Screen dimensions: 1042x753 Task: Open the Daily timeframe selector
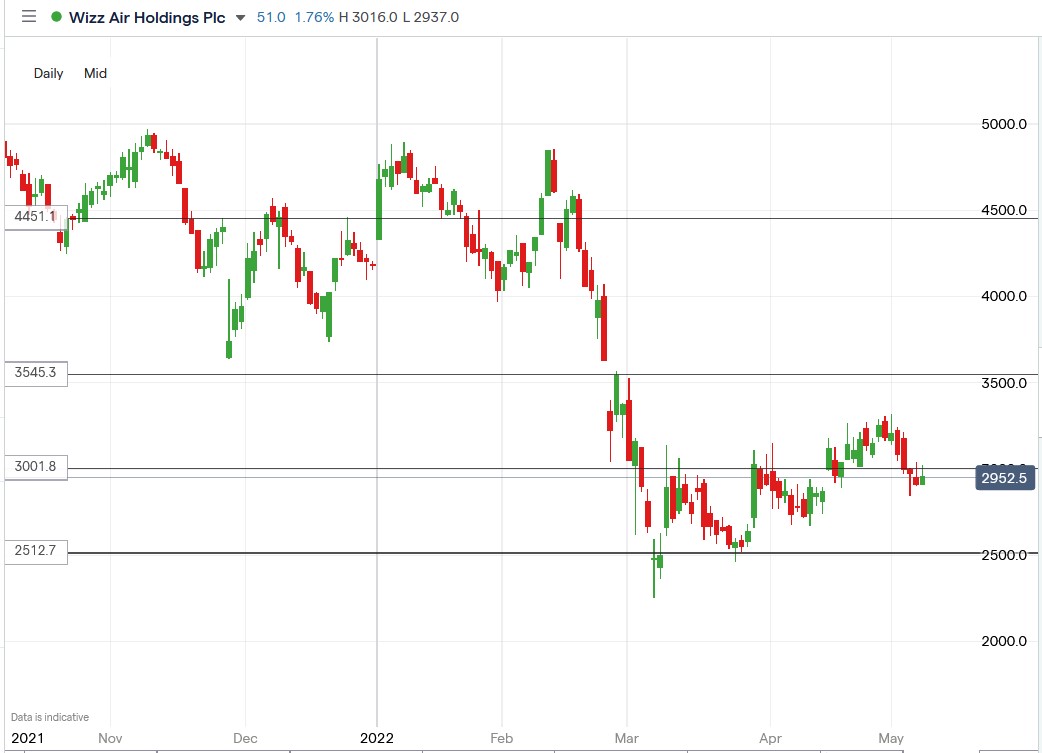coord(47,73)
